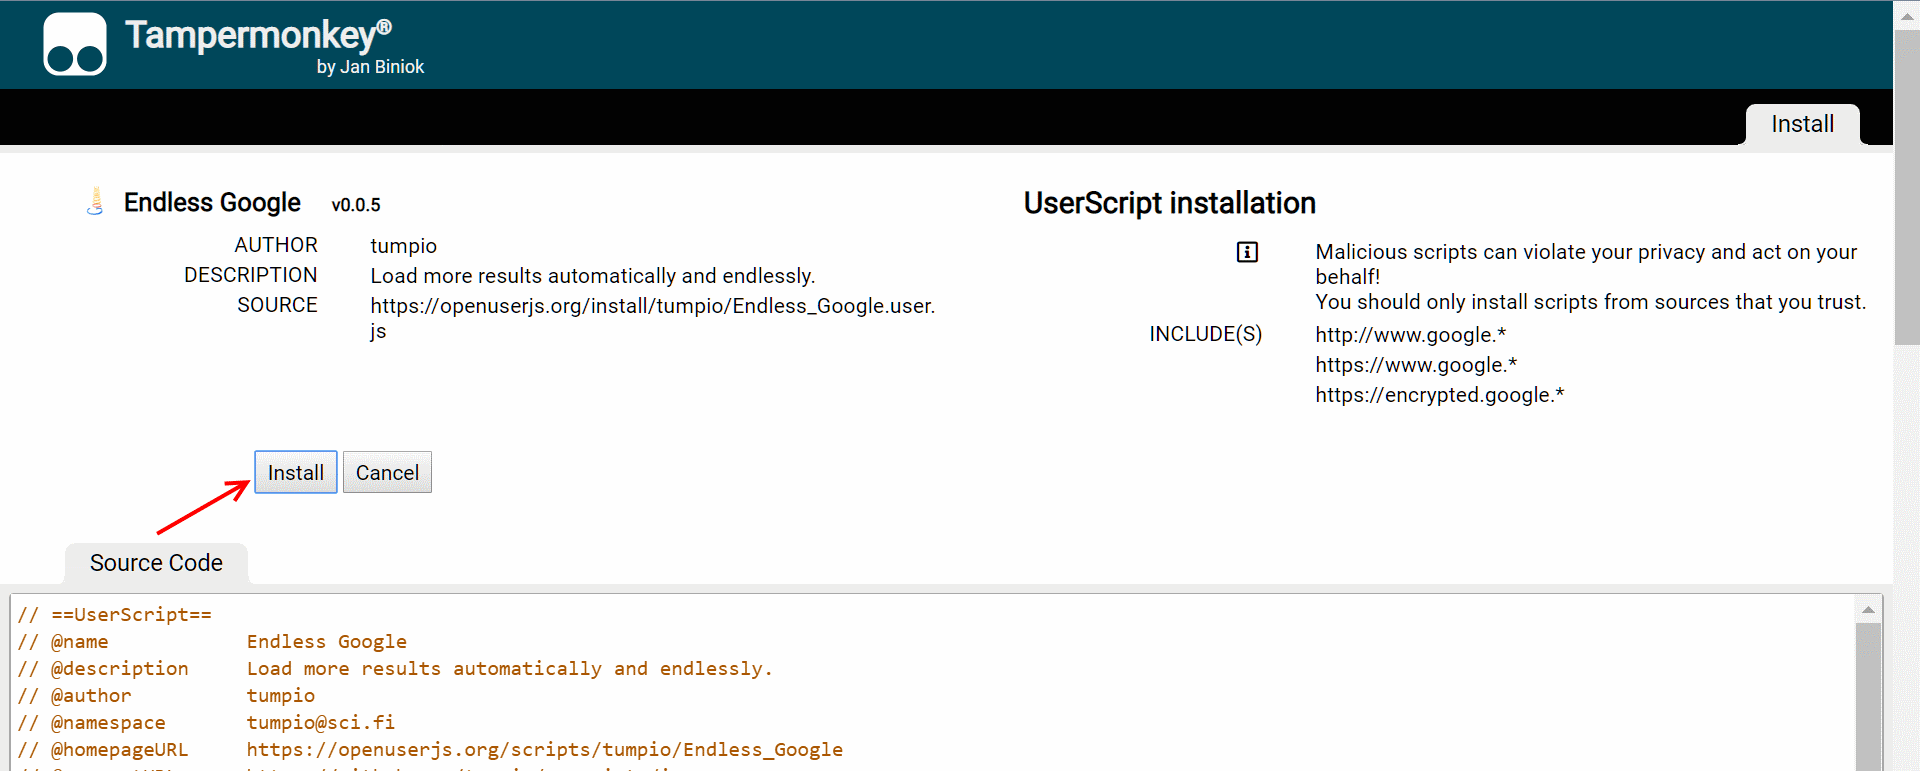Click the Install button
This screenshot has height=771, width=1920.
296,472
